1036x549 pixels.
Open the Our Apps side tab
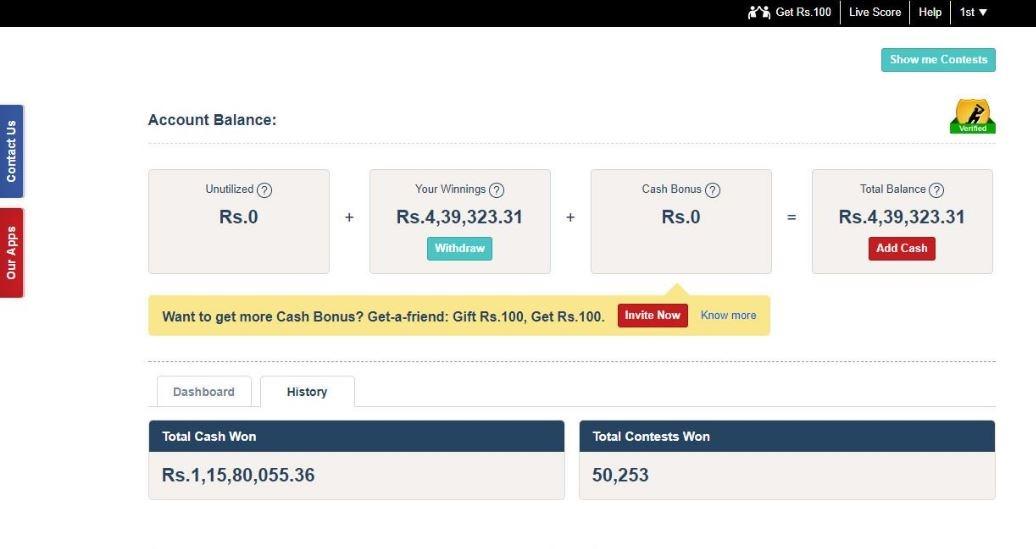click(x=11, y=253)
